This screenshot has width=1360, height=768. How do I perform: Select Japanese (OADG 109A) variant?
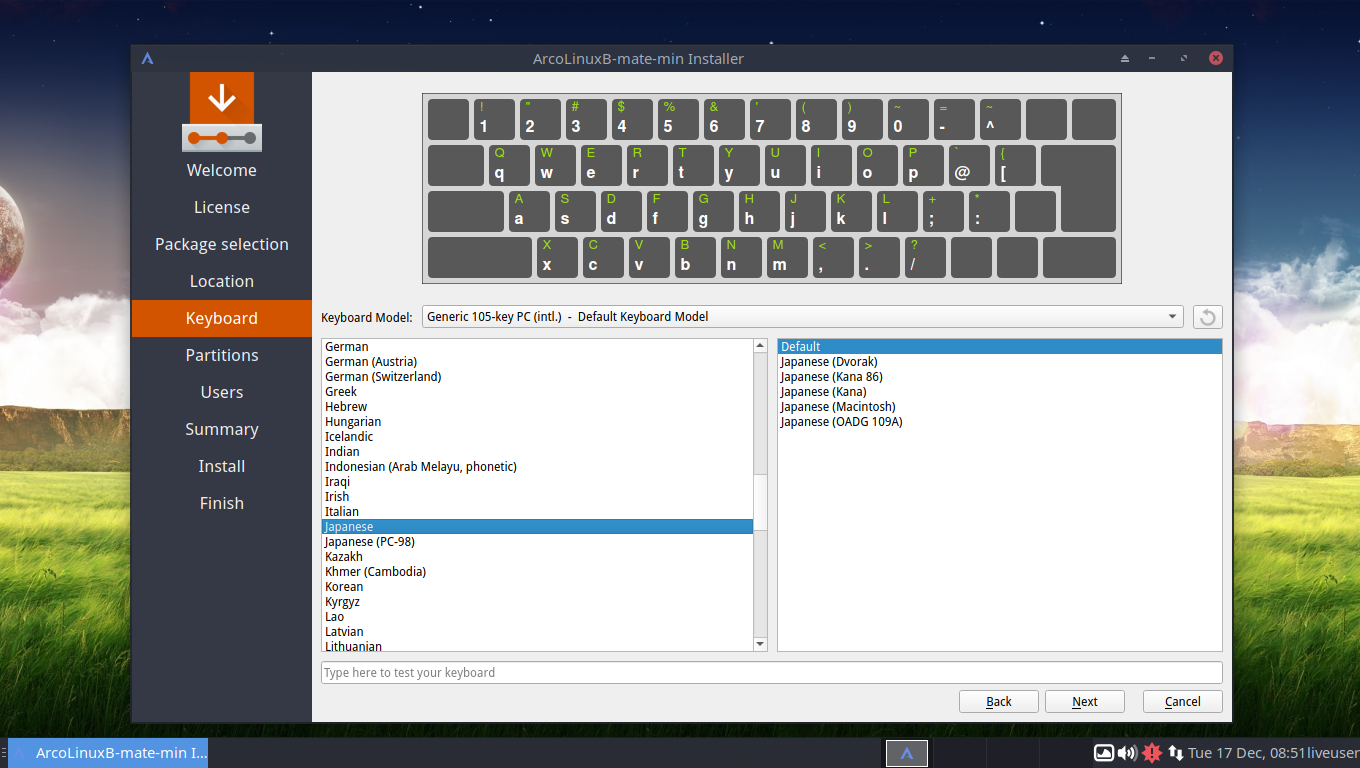pyautogui.click(x=1000, y=422)
